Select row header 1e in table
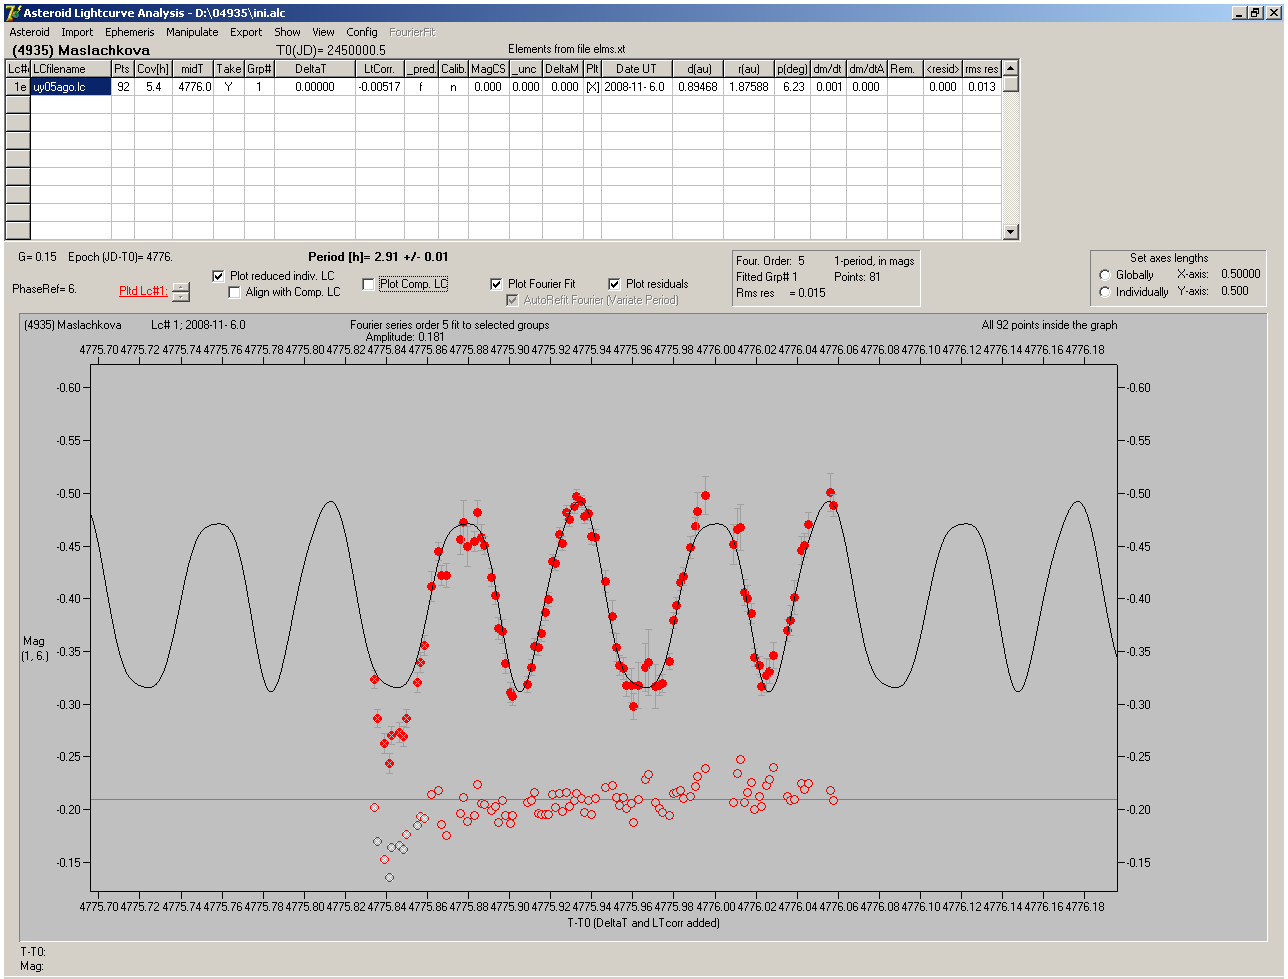Viewport: 1288px width, 979px height. (x=18, y=87)
